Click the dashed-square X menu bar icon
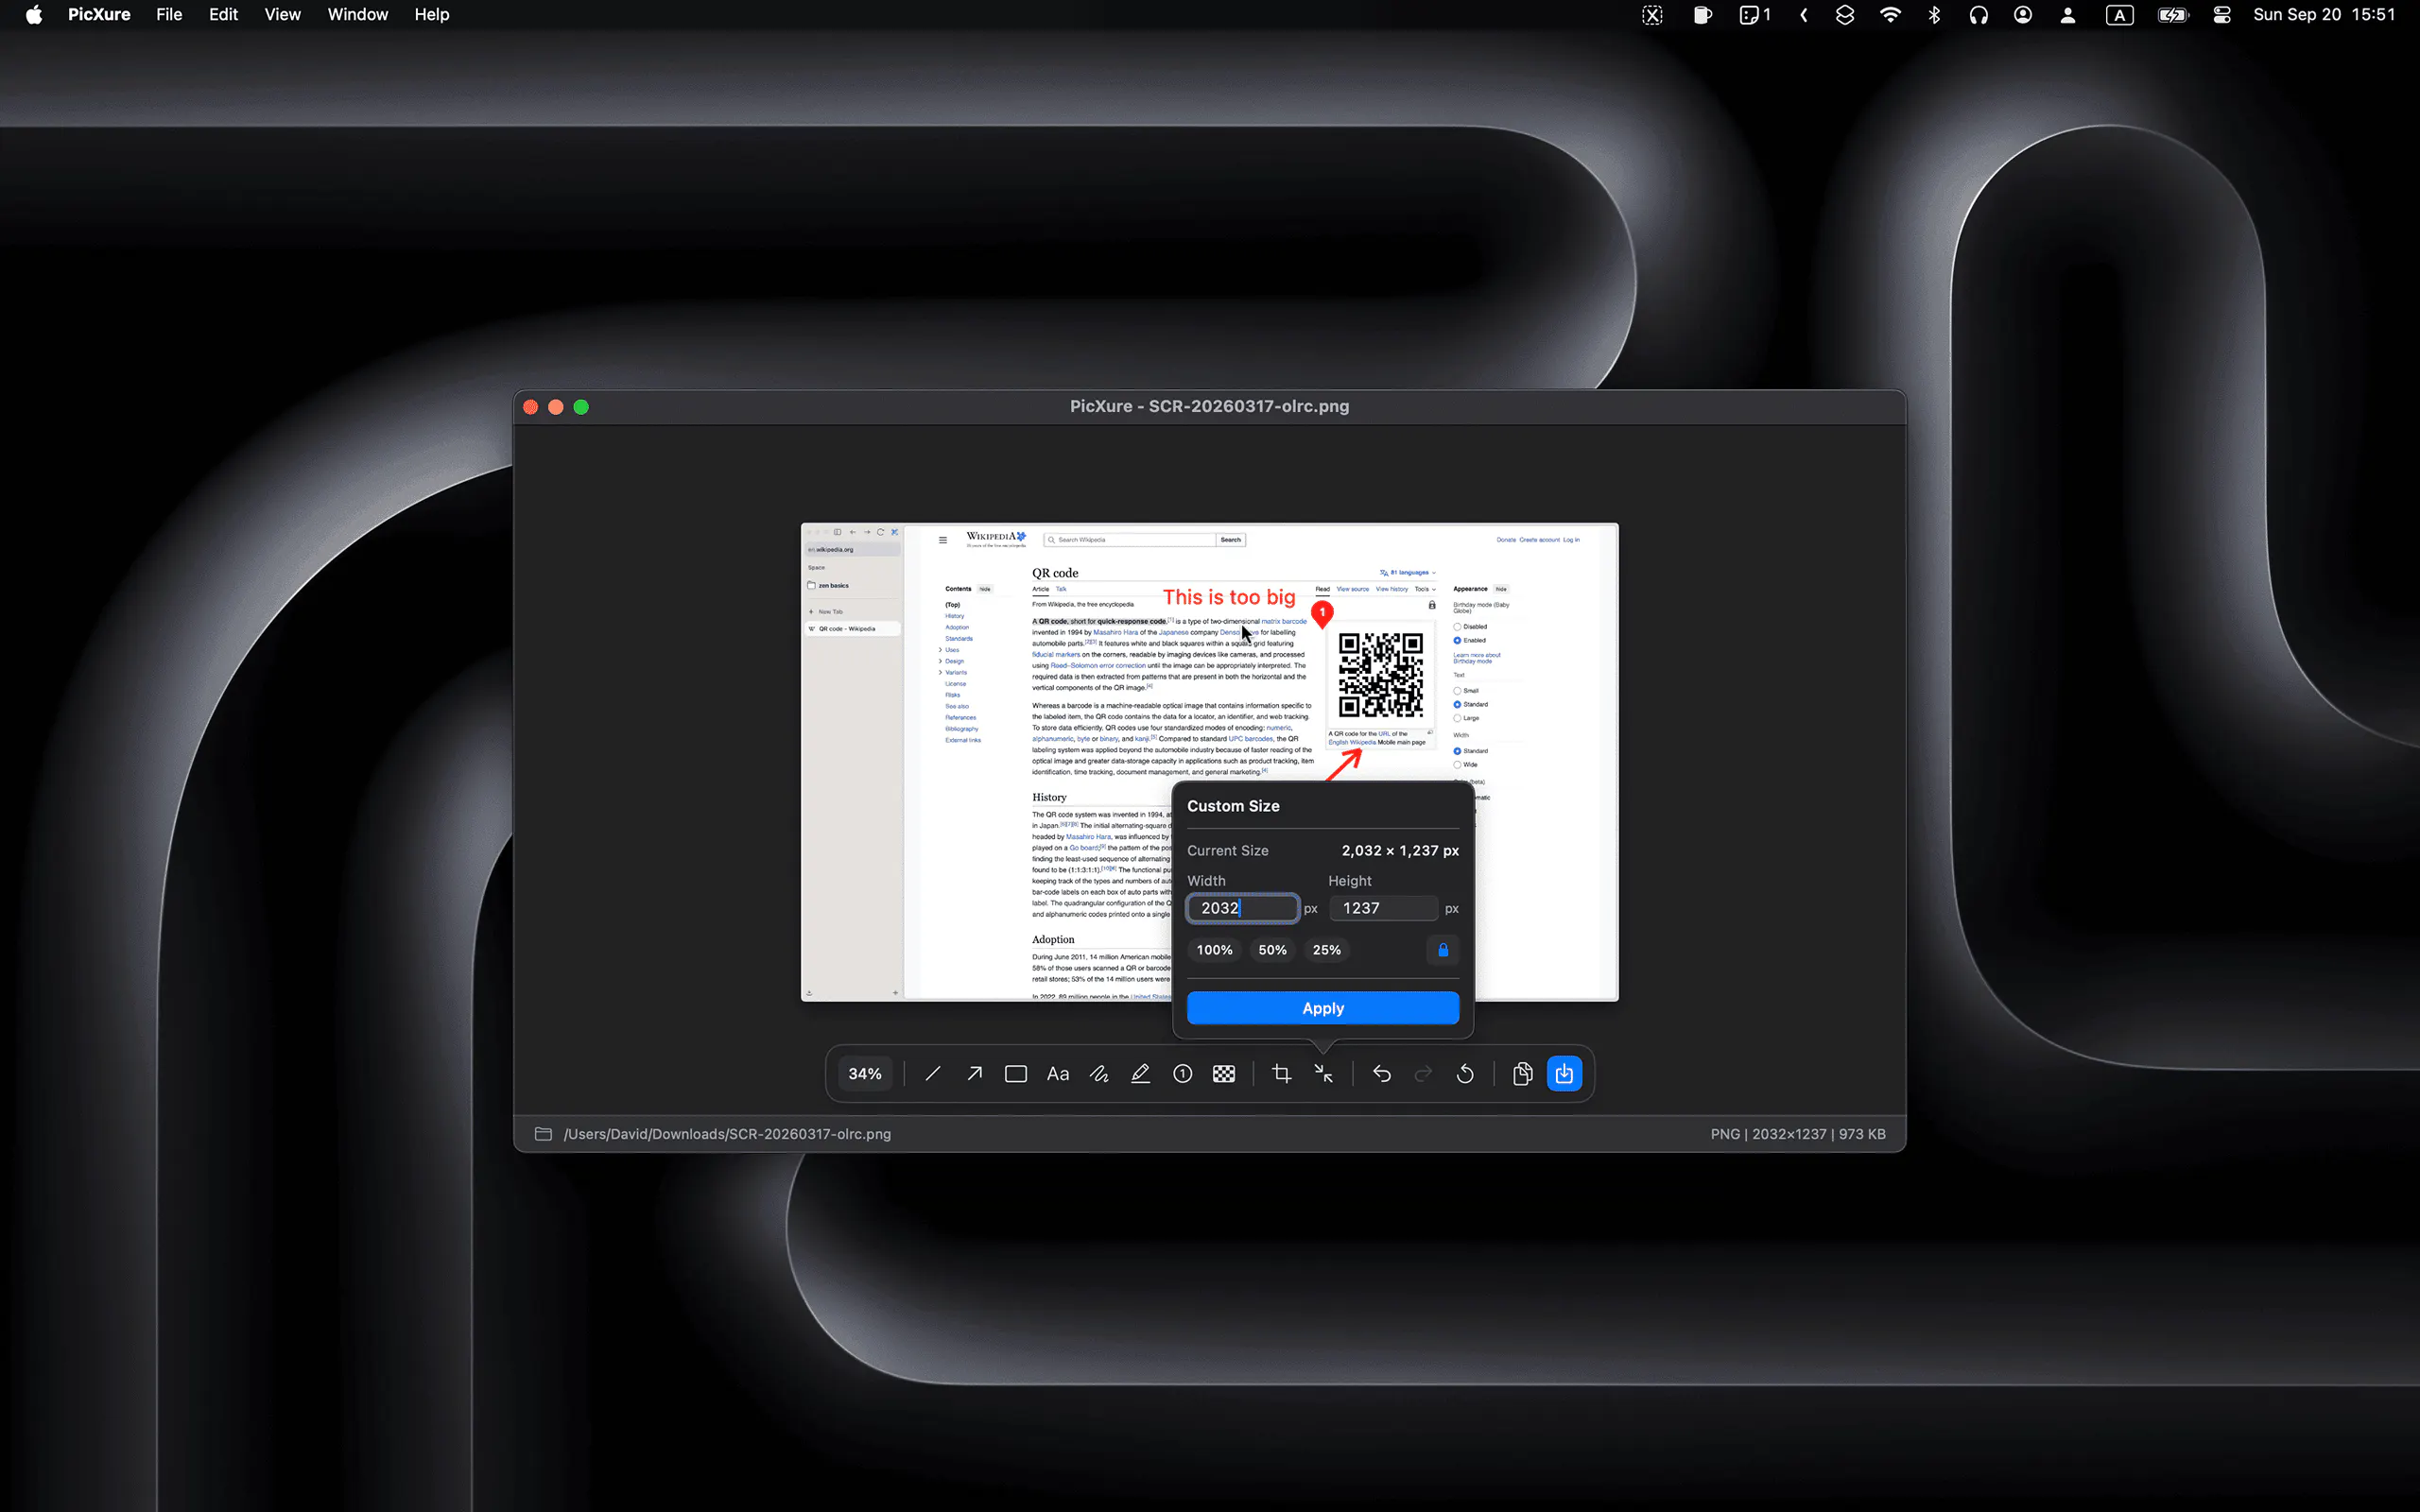The width and height of the screenshot is (2420, 1512). 1652,14
